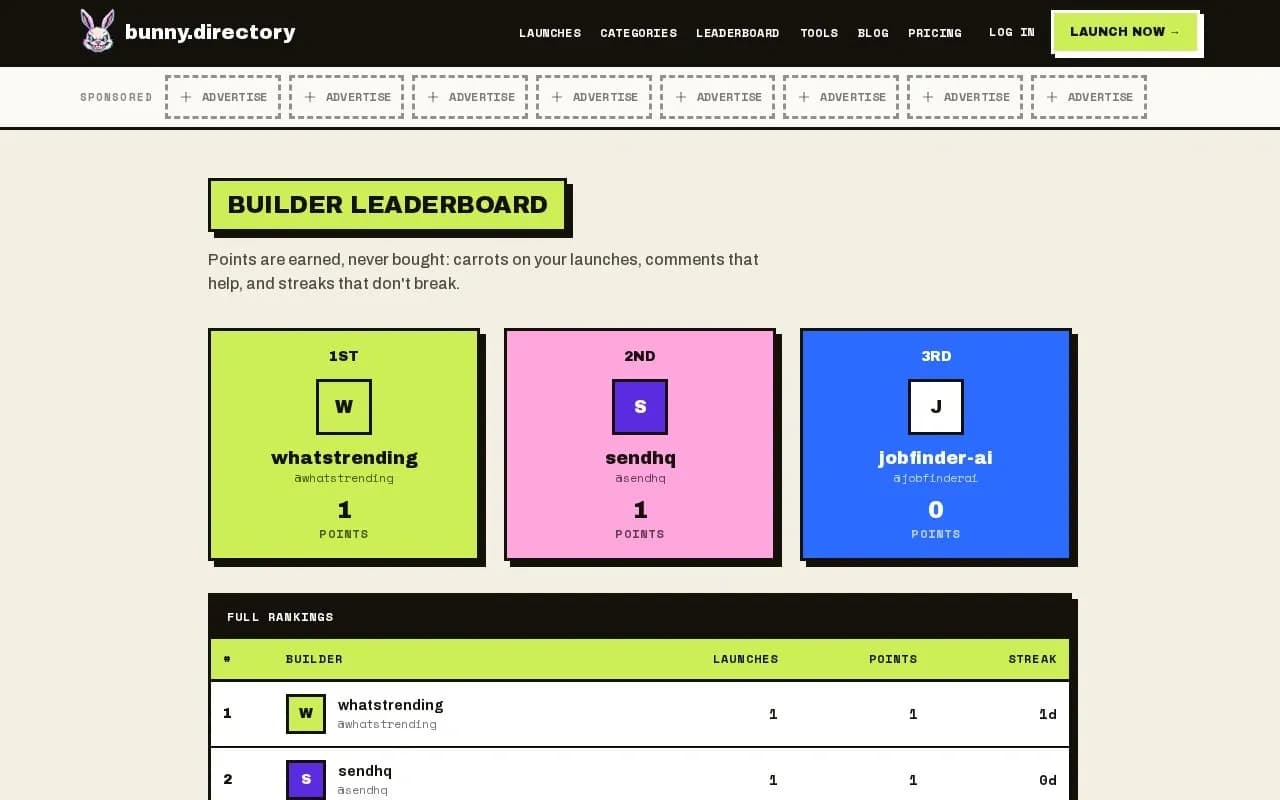Click the Launches column header in the table
1280x800 pixels.
coord(745,659)
